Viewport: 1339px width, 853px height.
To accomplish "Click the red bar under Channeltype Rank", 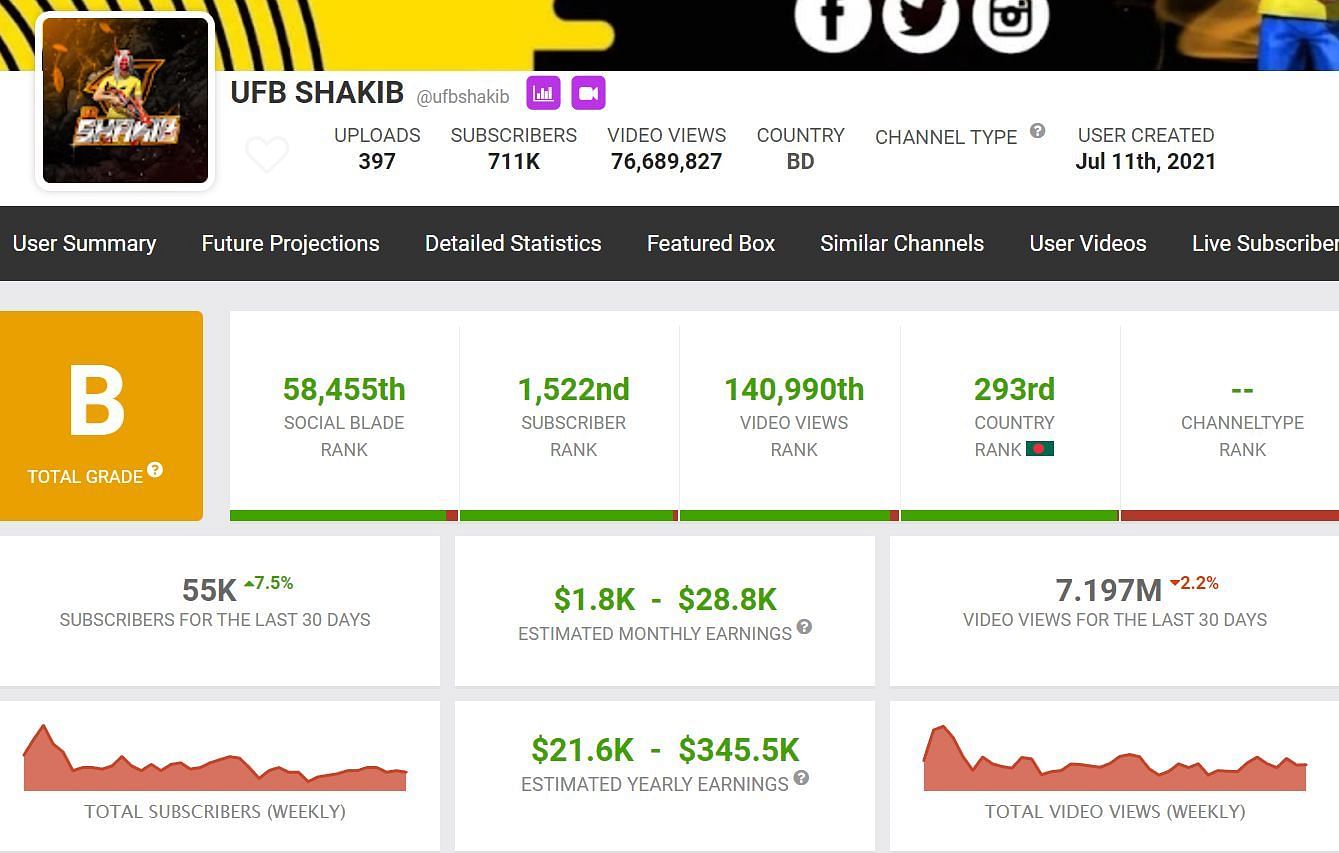I will click(1230, 516).
